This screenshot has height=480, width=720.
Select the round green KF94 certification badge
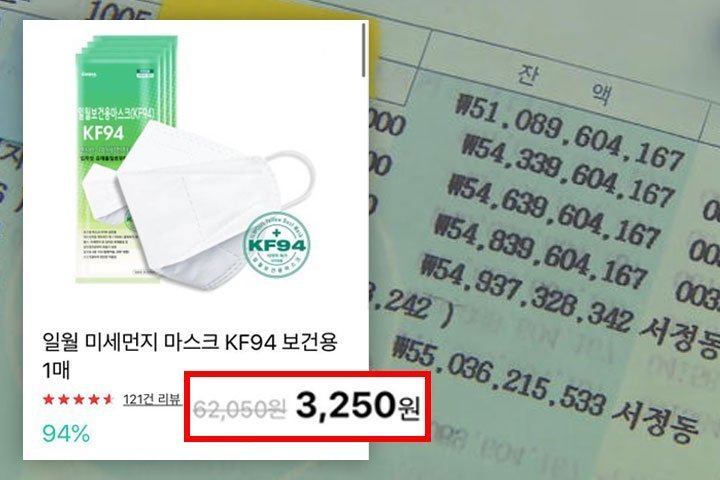tap(276, 244)
